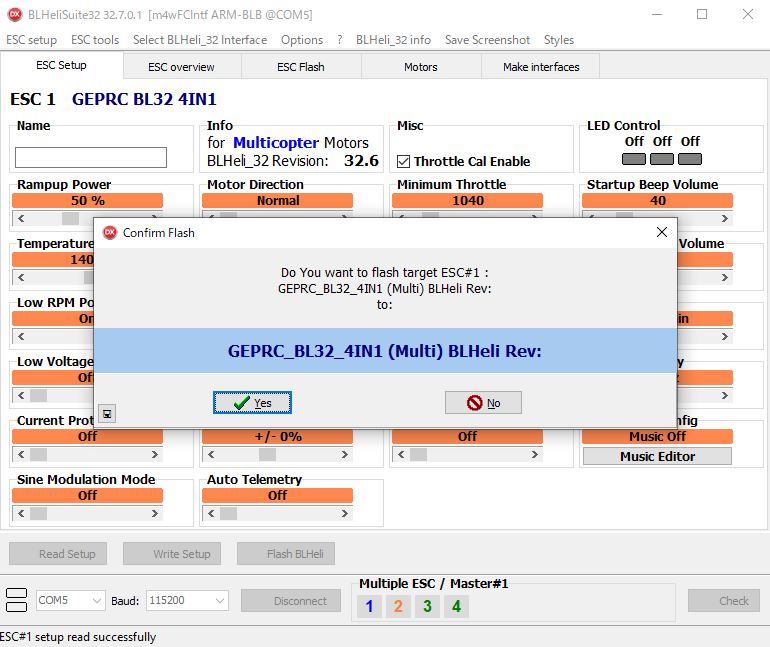Viewport: 770px width, 647px height.
Task: Click connection interface icon beside COM5
Action: tap(16, 600)
